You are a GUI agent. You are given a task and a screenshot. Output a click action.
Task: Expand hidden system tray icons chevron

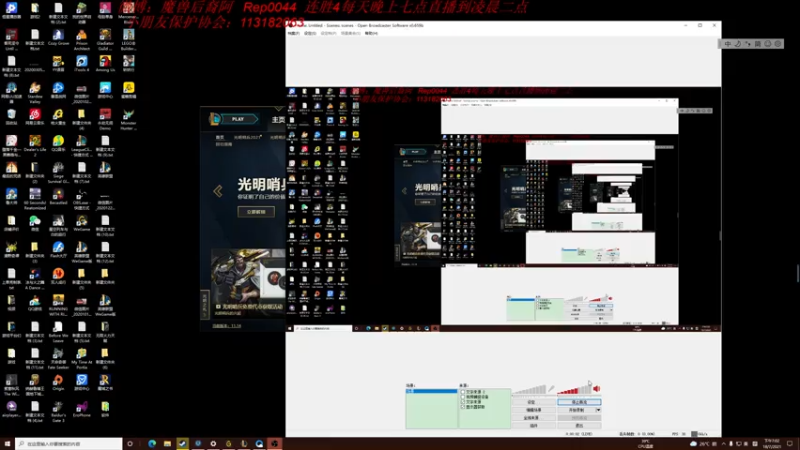pos(723,444)
